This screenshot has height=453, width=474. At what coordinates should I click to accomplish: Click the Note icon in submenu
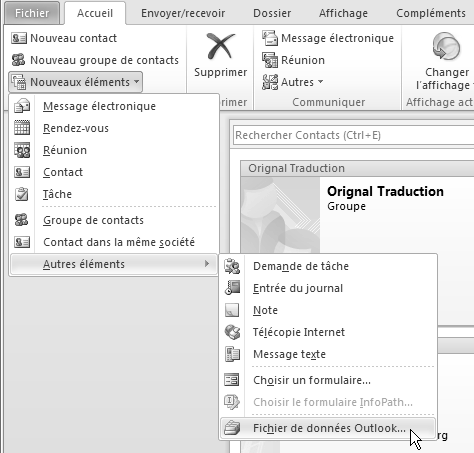[x=232, y=310]
